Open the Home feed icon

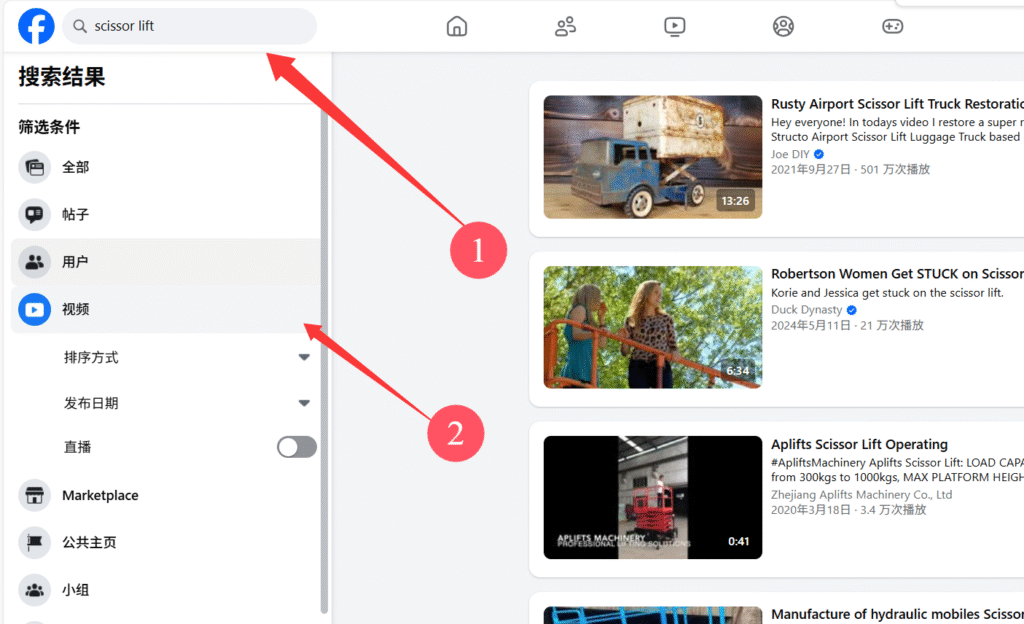click(456, 27)
